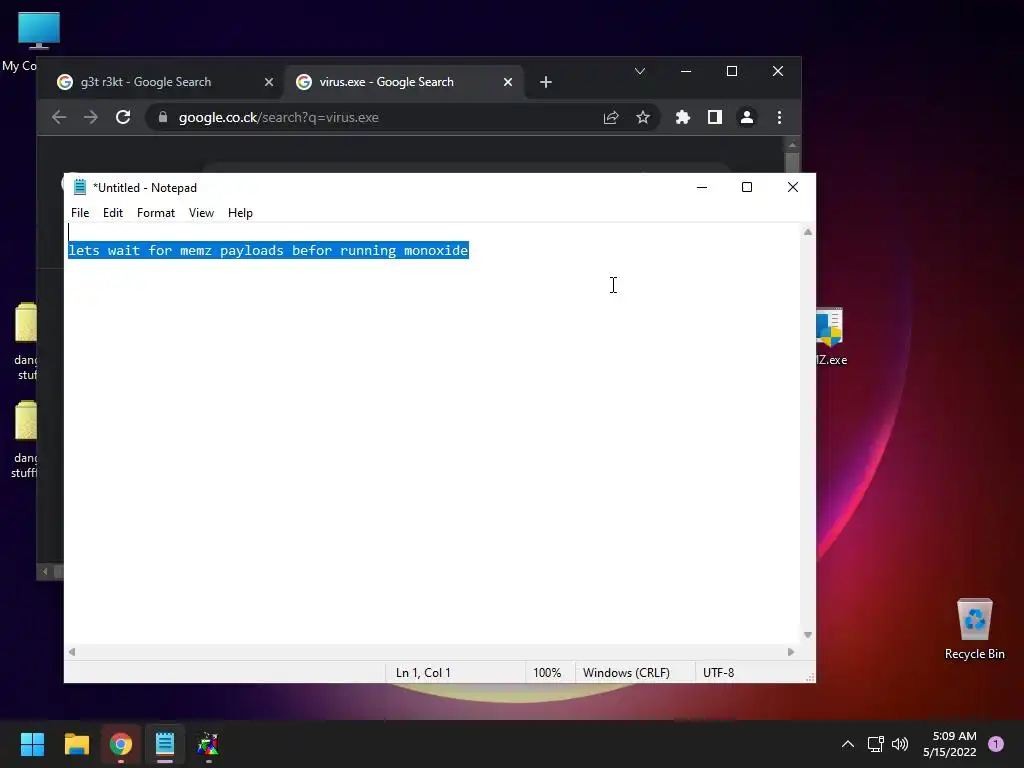The image size is (1024, 768).
Task: Open Chrome tab search dropdown
Action: (640, 71)
